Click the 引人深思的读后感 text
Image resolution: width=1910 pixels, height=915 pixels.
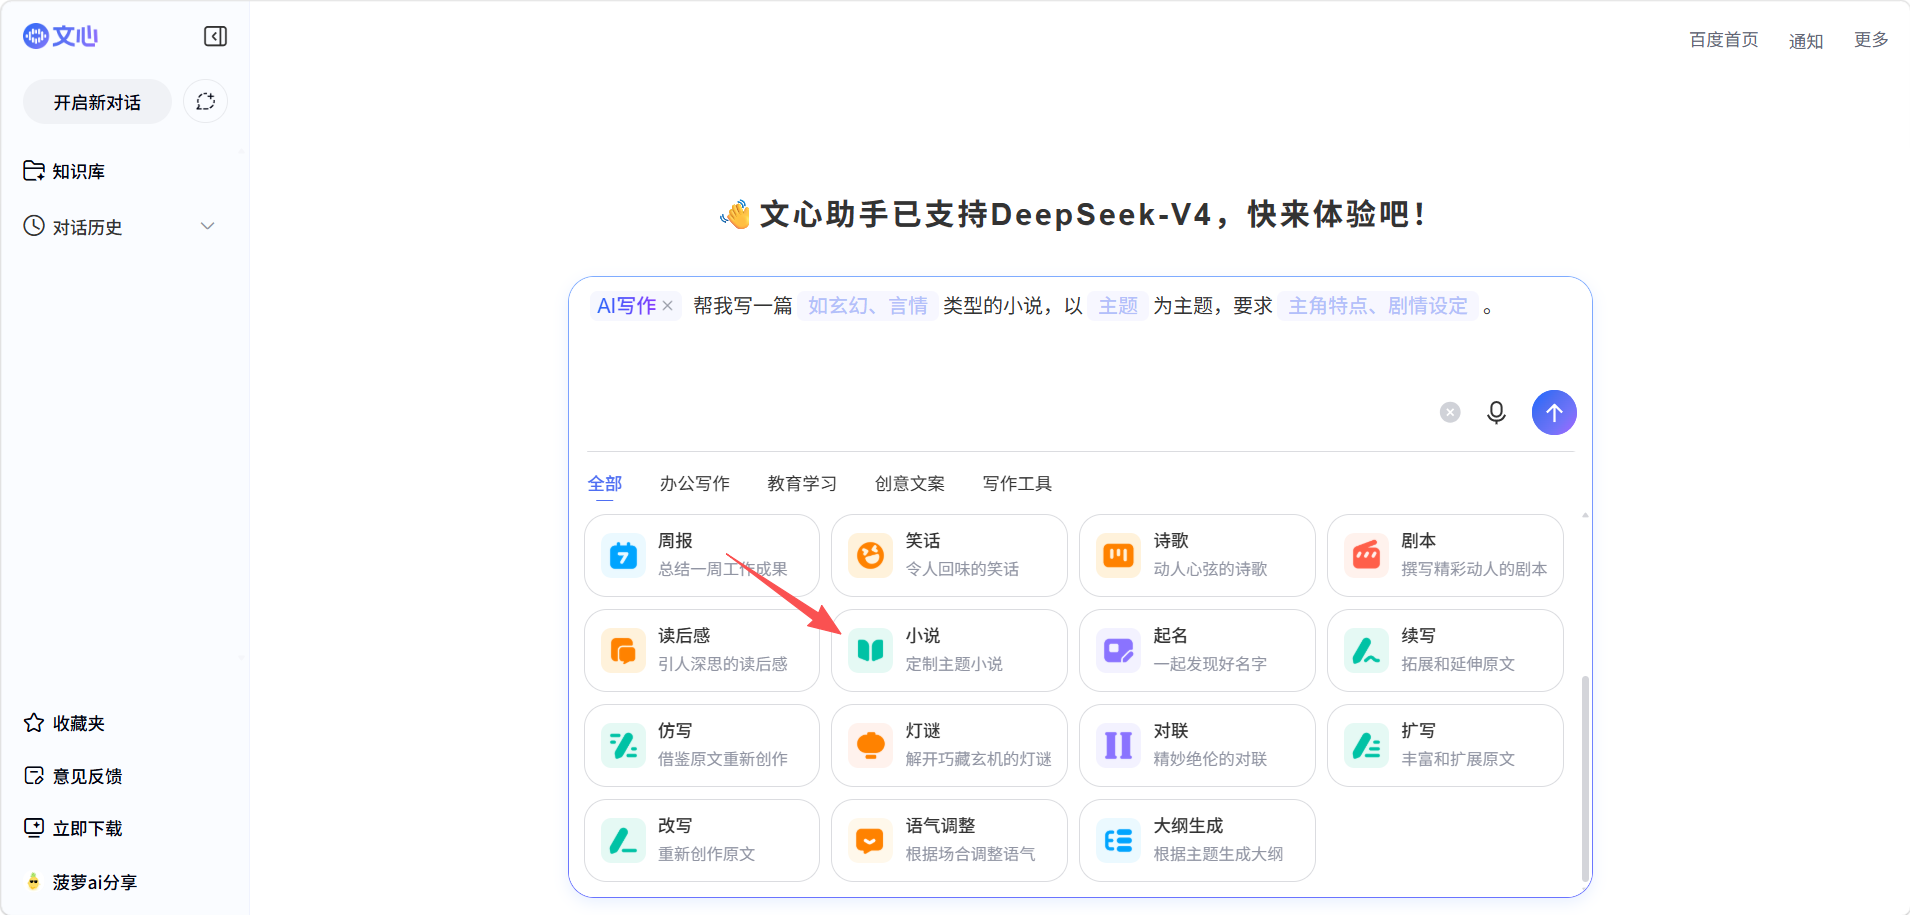(x=723, y=664)
